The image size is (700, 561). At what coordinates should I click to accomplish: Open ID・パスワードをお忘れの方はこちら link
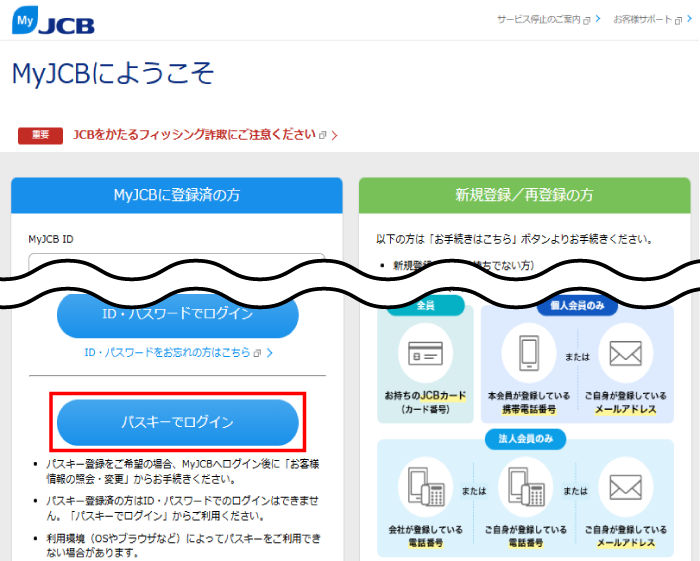point(172,353)
